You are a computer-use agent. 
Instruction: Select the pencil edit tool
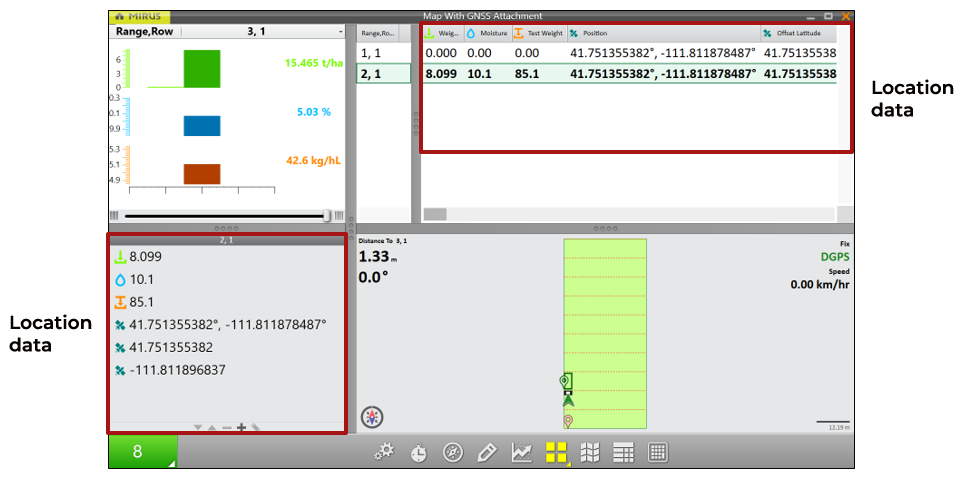click(487, 453)
